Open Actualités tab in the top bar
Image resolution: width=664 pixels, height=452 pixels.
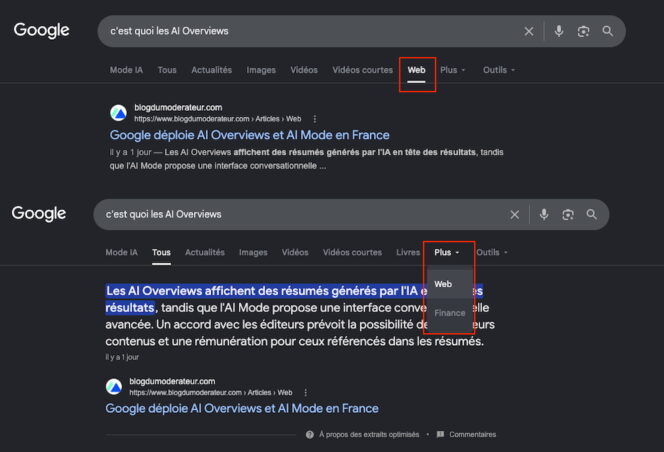click(x=211, y=70)
